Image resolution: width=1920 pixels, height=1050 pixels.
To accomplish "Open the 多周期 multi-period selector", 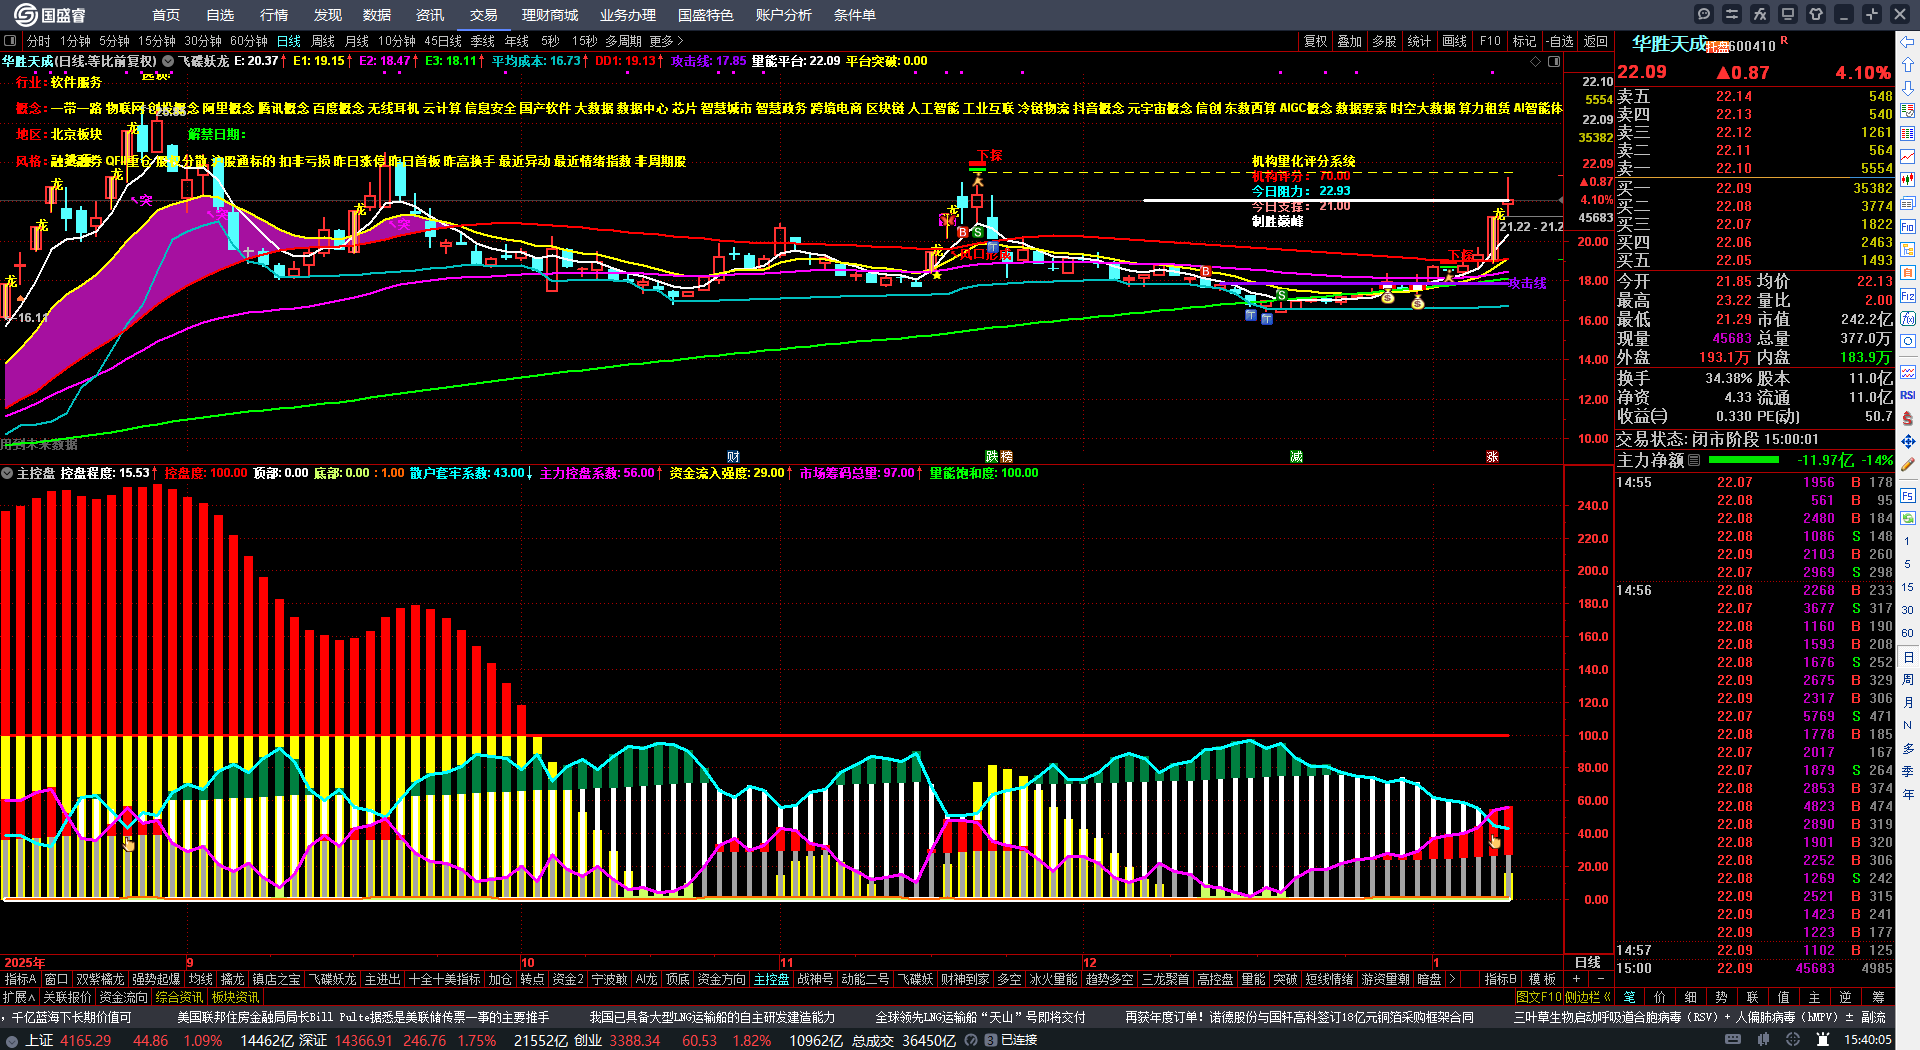I will pos(623,41).
